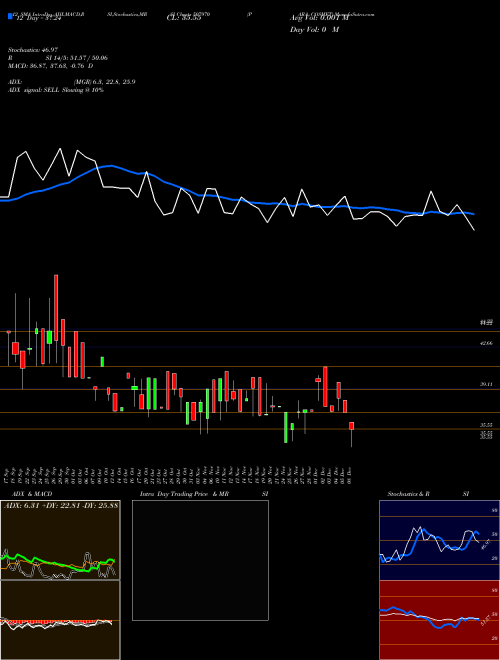Click the 'Stochastics & R SI' panel title
Viewport: 500px width, 660px height.
click(x=428, y=494)
